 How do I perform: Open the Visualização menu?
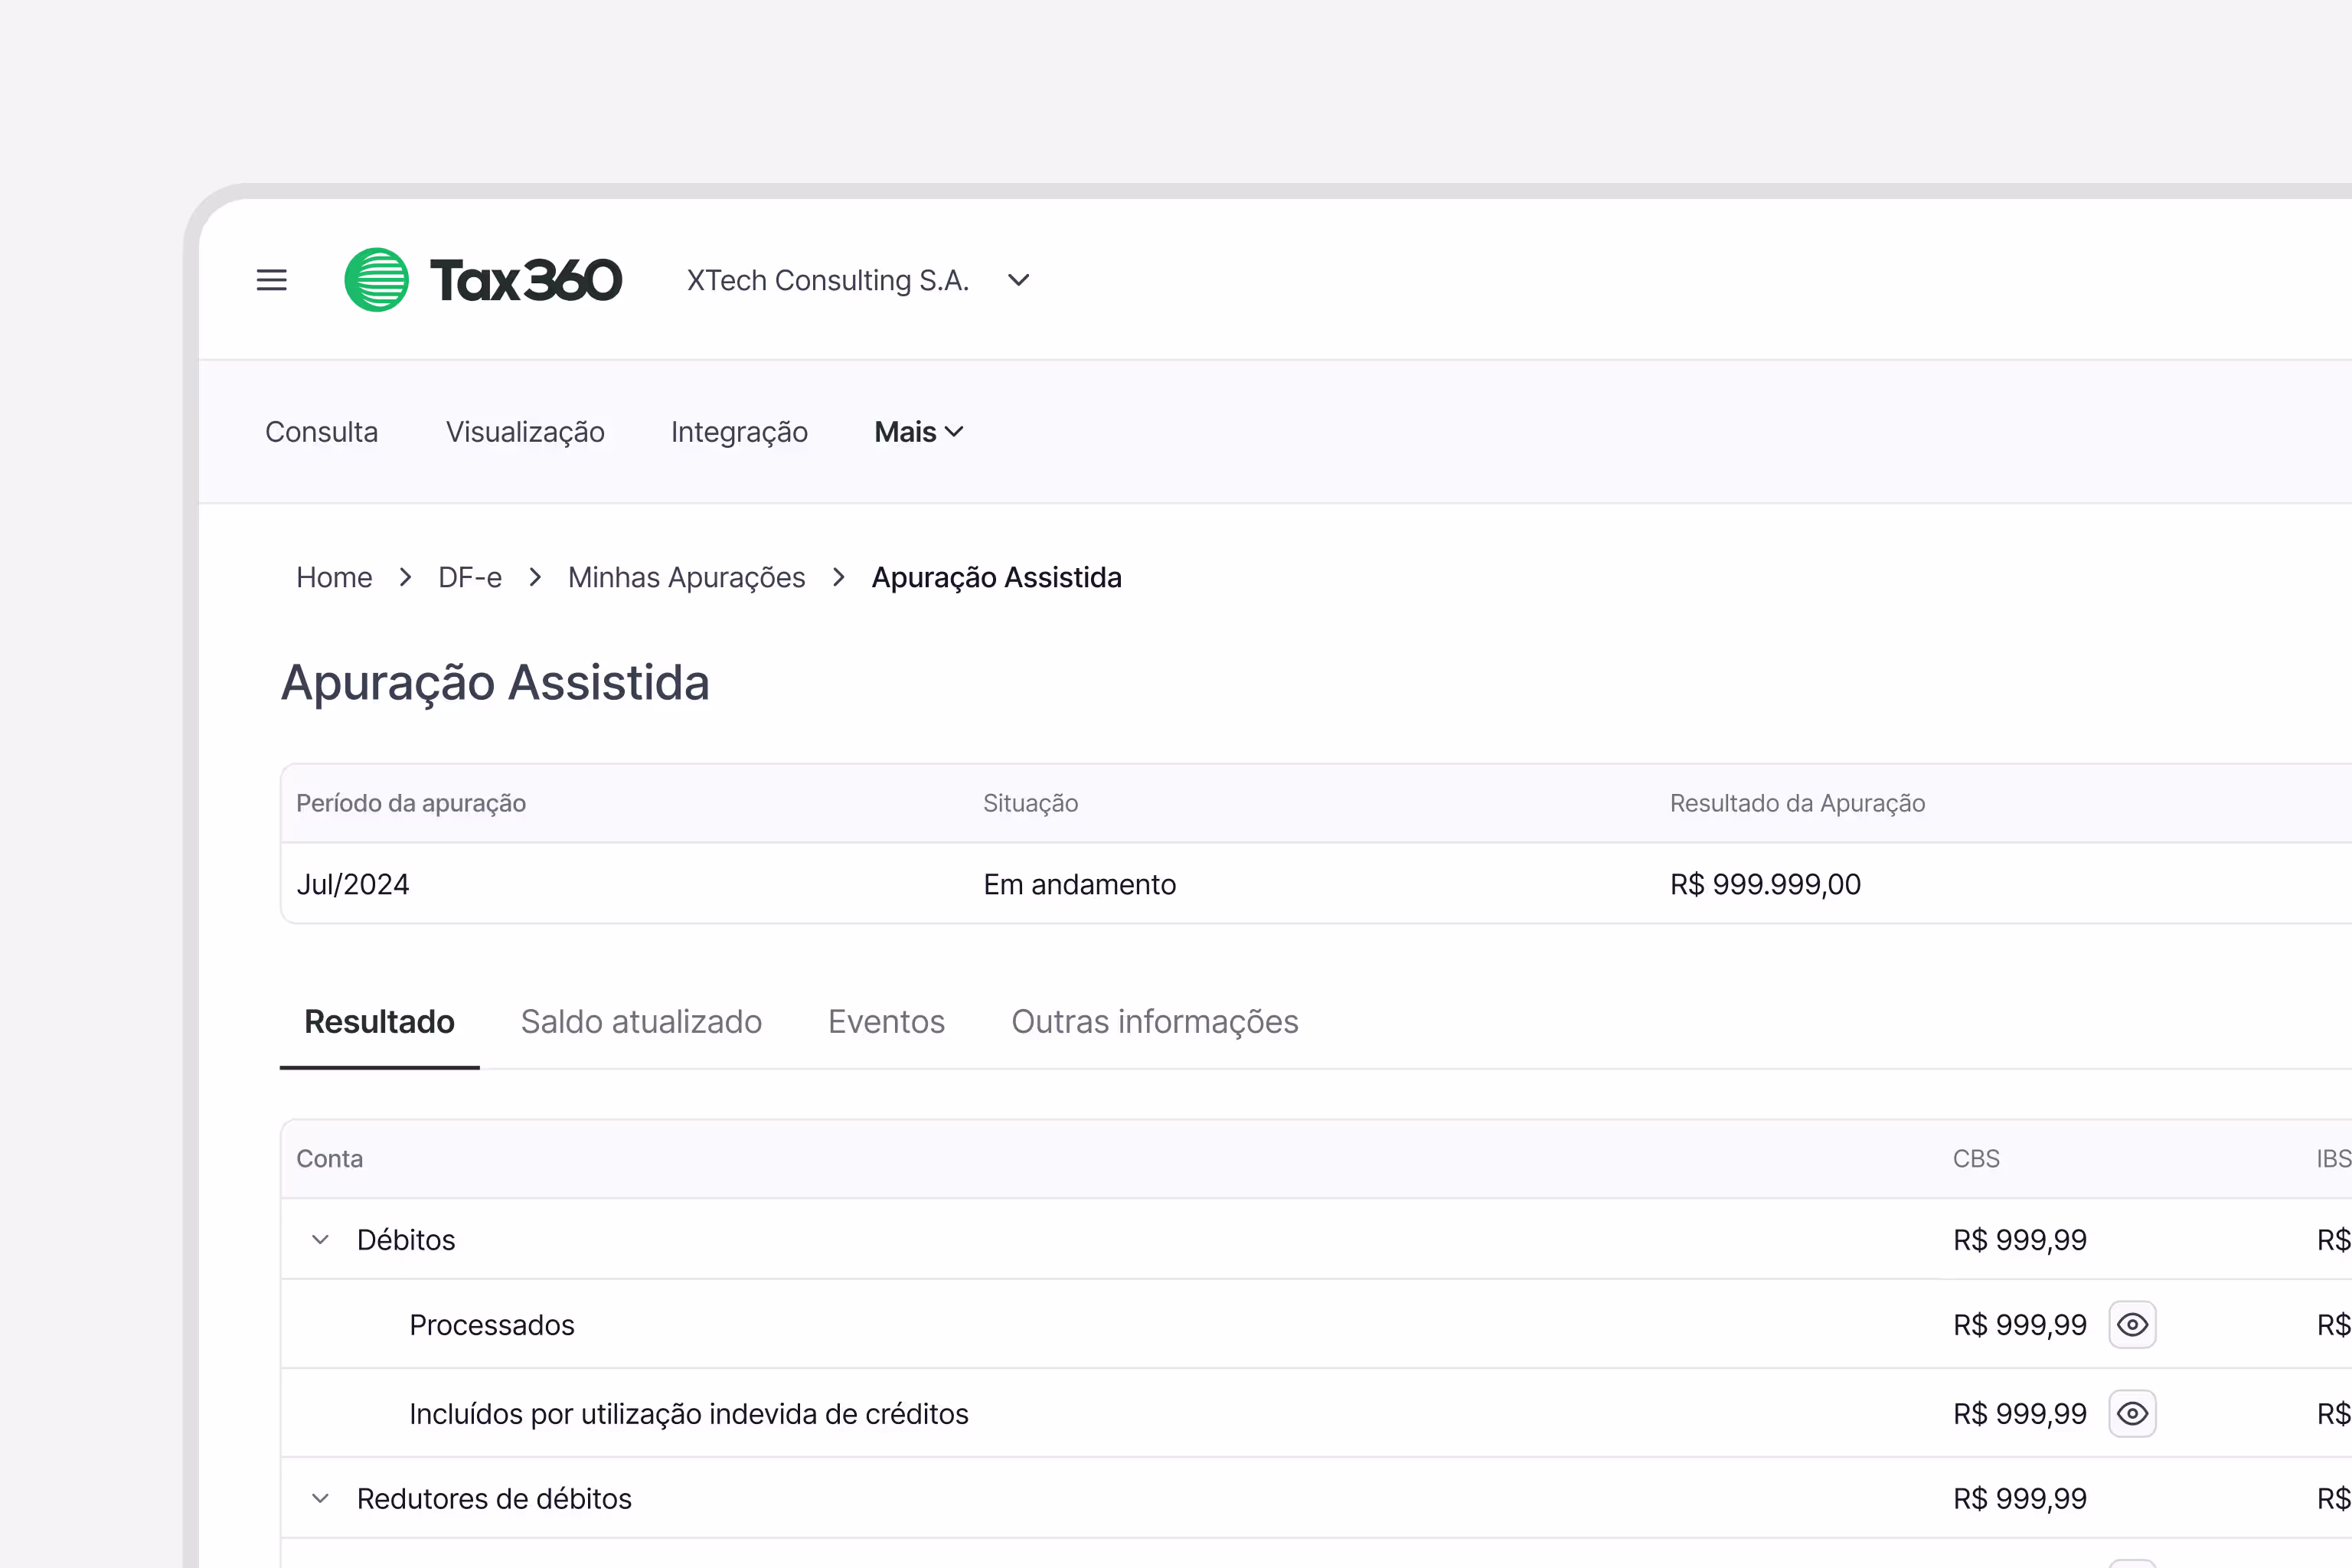pos(524,431)
